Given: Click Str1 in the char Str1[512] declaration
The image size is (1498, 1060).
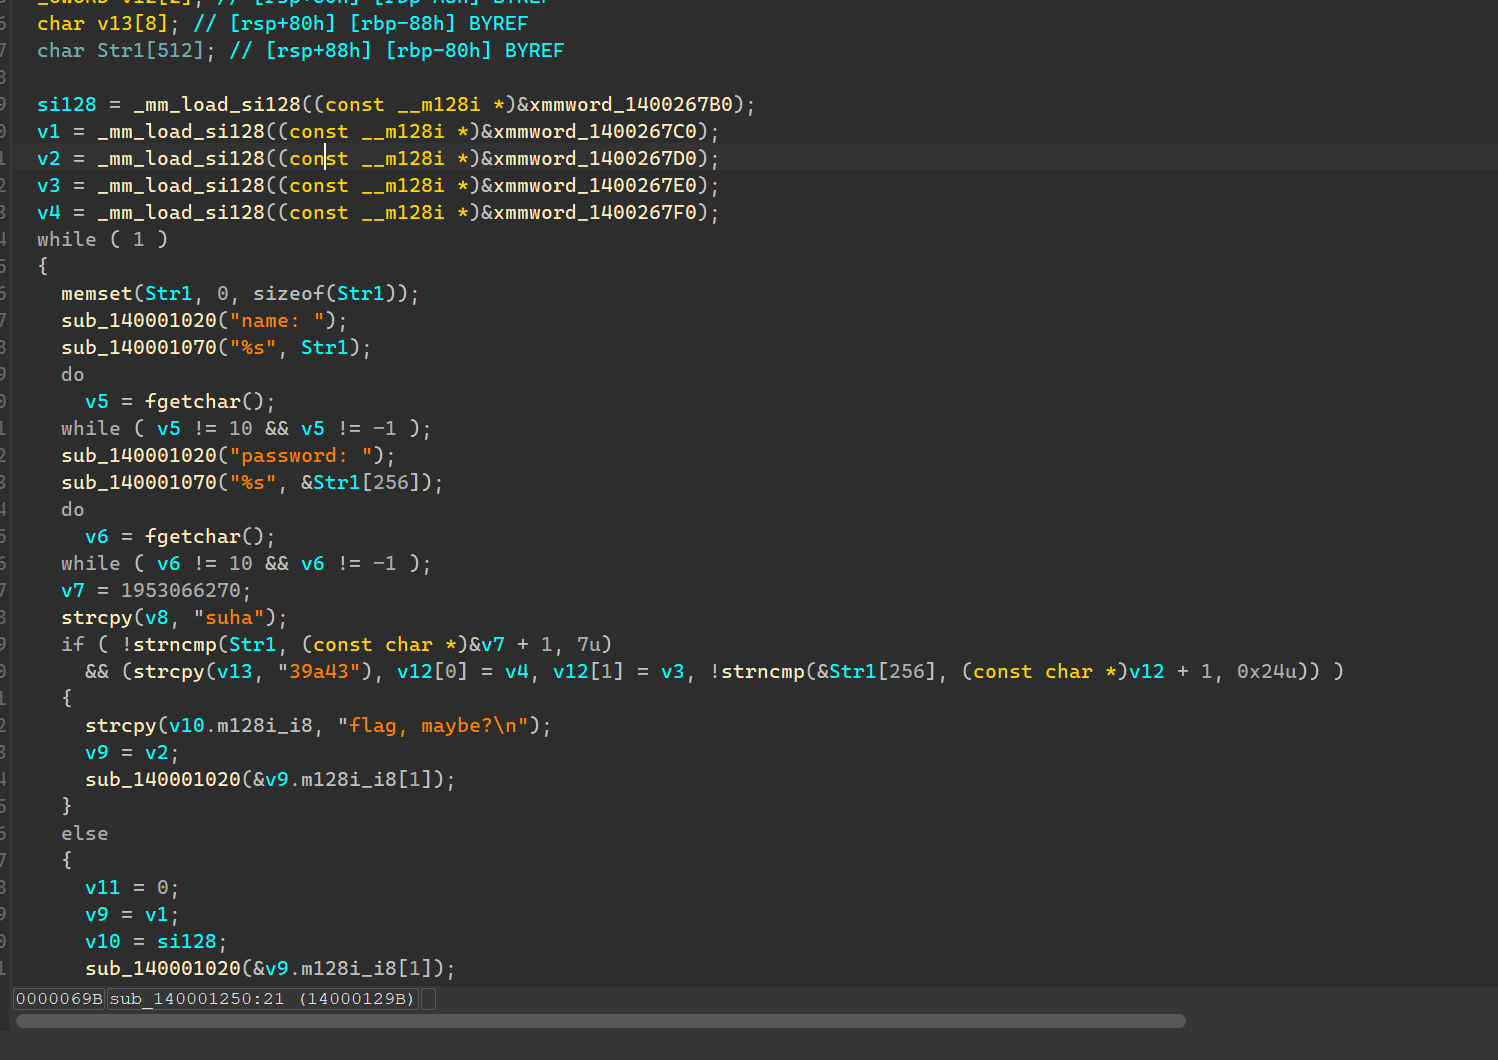Looking at the screenshot, I should coord(120,51).
